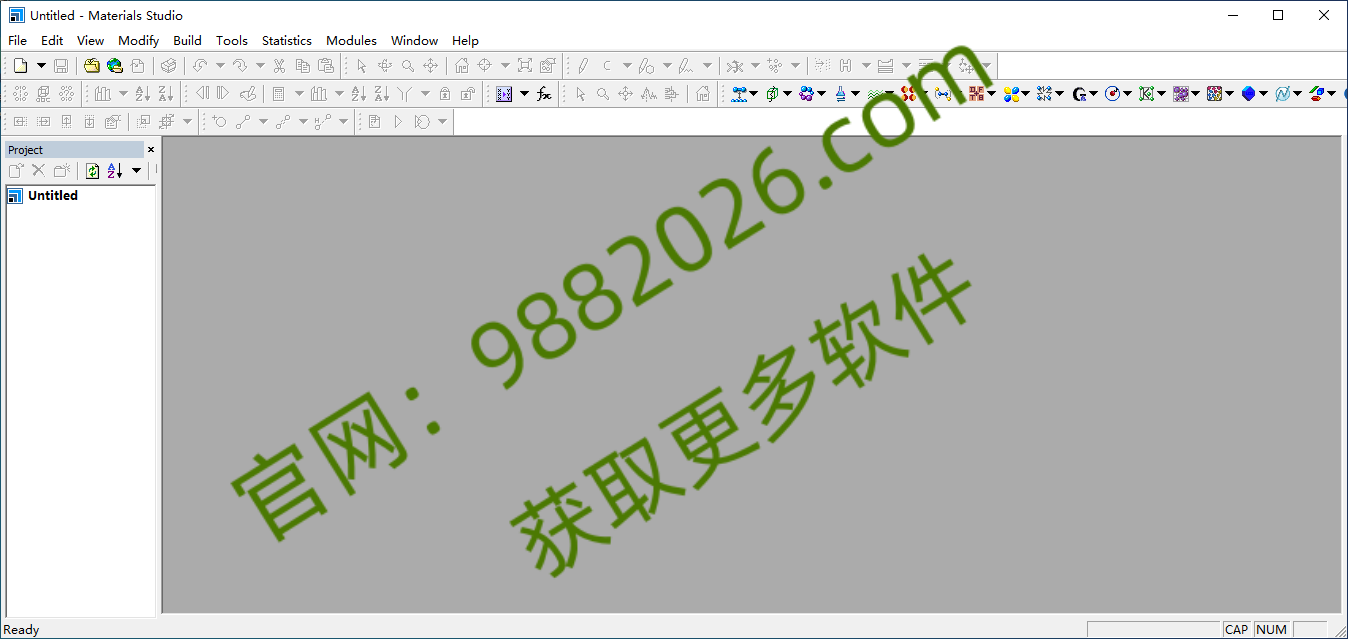Create a new document with the New icon
This screenshot has width=1348, height=639.
21,66
